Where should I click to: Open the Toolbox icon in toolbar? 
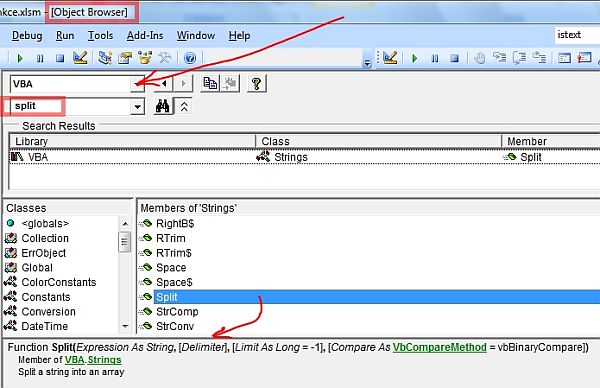point(165,58)
